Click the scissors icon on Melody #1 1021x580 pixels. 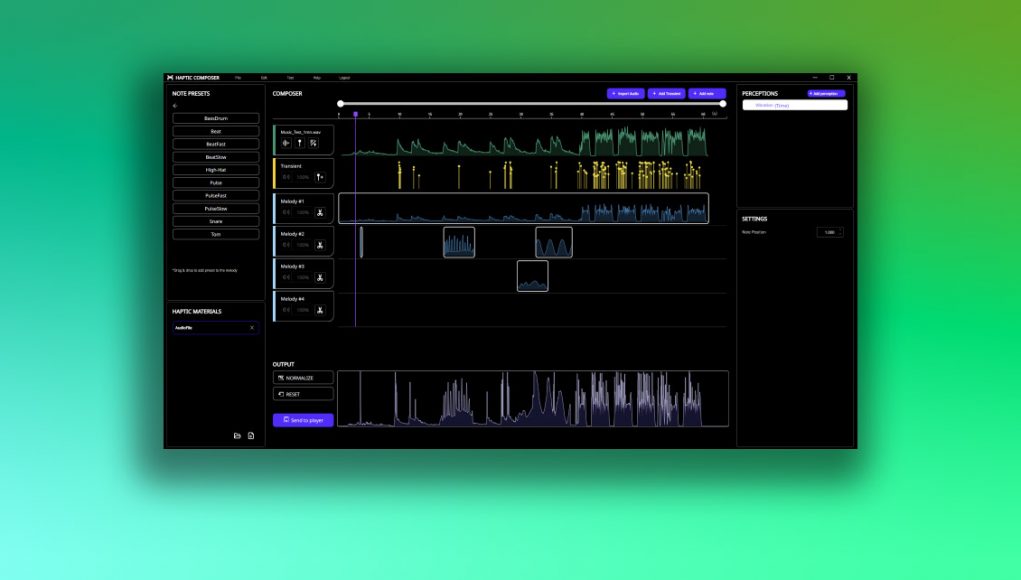(x=320, y=212)
